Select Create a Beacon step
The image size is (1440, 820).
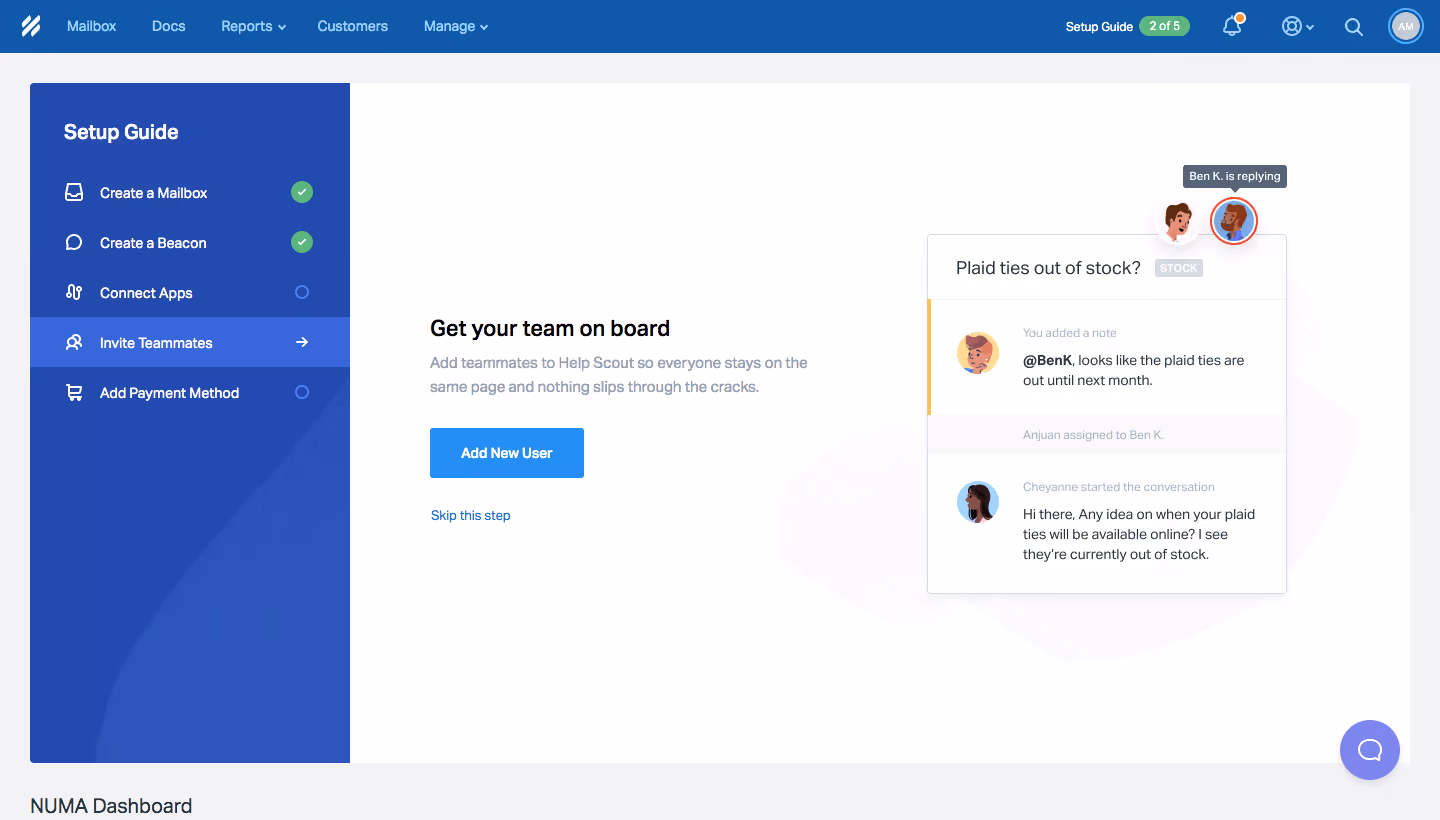pyautogui.click(x=190, y=243)
